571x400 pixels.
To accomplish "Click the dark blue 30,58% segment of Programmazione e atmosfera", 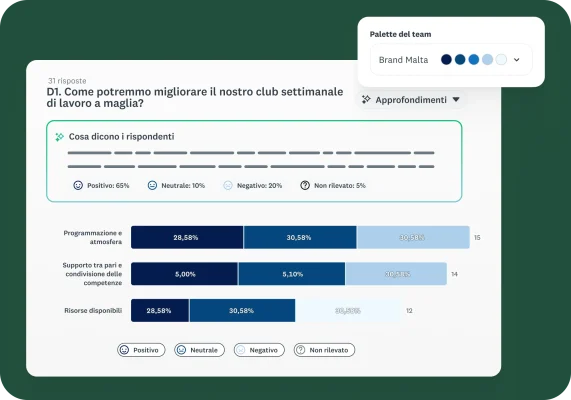I will point(300,238).
